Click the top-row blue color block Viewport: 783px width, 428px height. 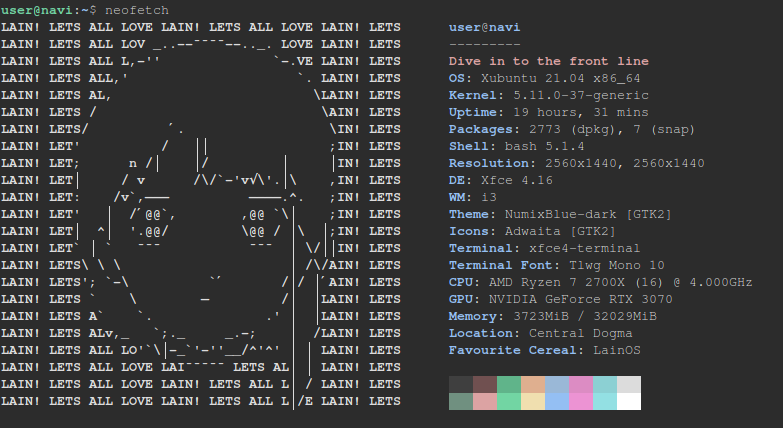coord(557,385)
